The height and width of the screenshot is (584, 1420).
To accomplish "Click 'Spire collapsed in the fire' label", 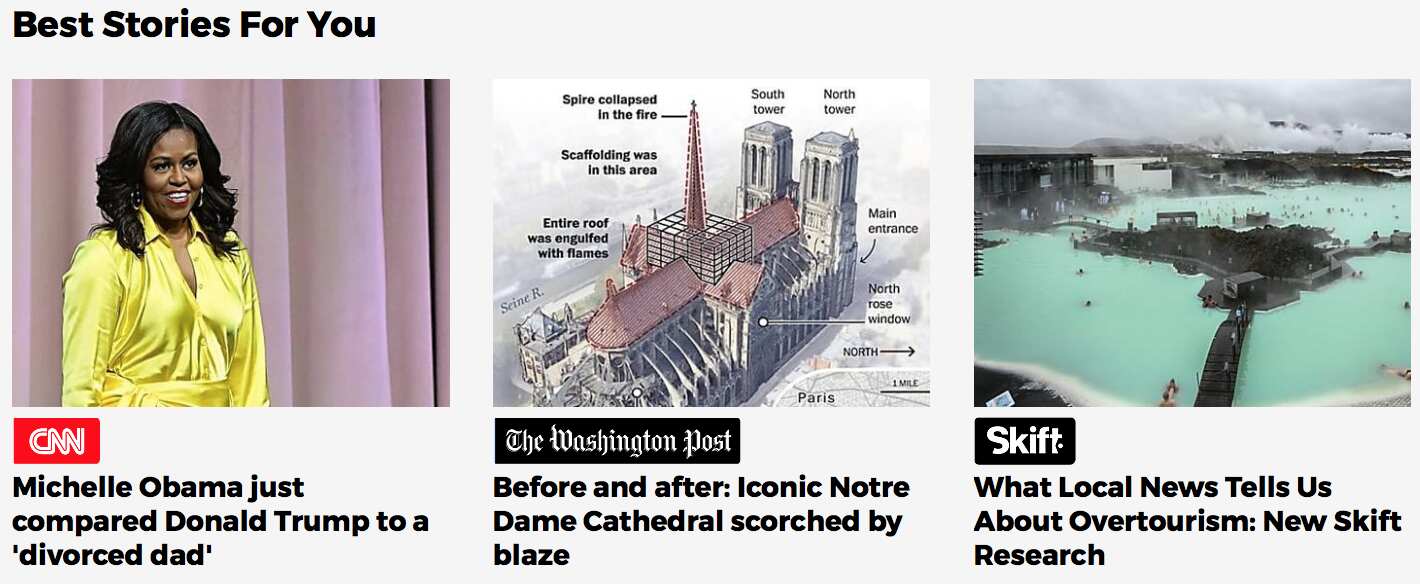I will (x=609, y=107).
